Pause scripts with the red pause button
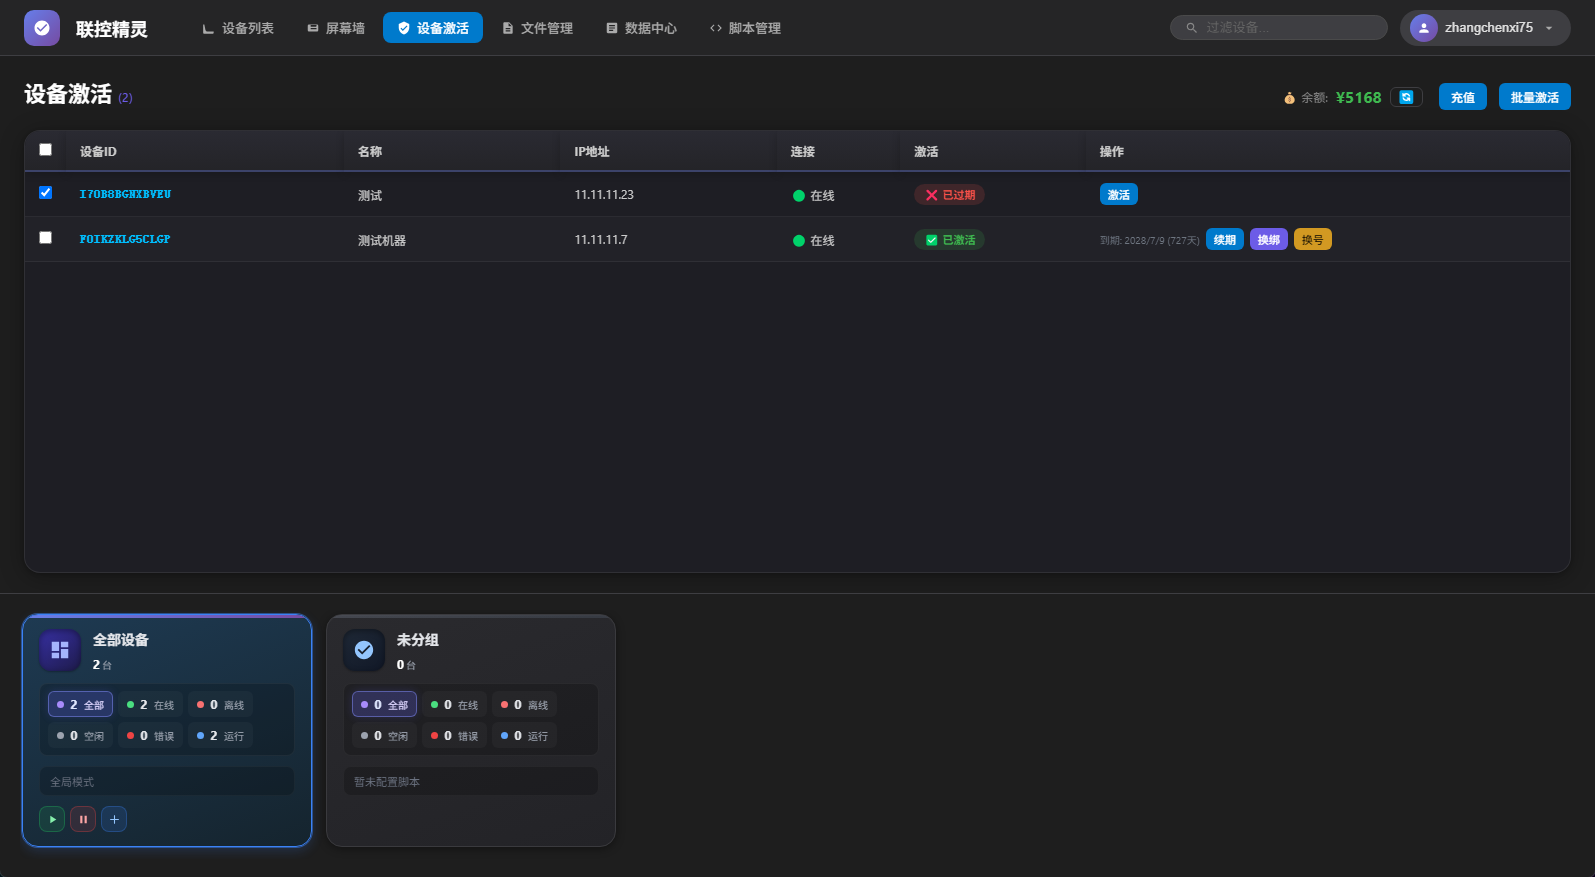The width and height of the screenshot is (1595, 877). pyautogui.click(x=83, y=819)
